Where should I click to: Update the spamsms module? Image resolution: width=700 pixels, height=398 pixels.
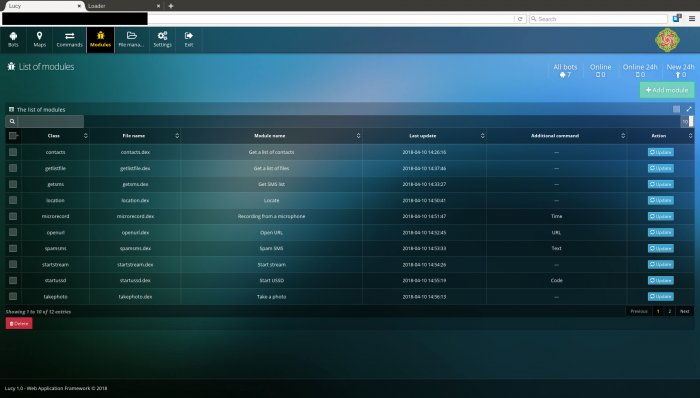(661, 249)
